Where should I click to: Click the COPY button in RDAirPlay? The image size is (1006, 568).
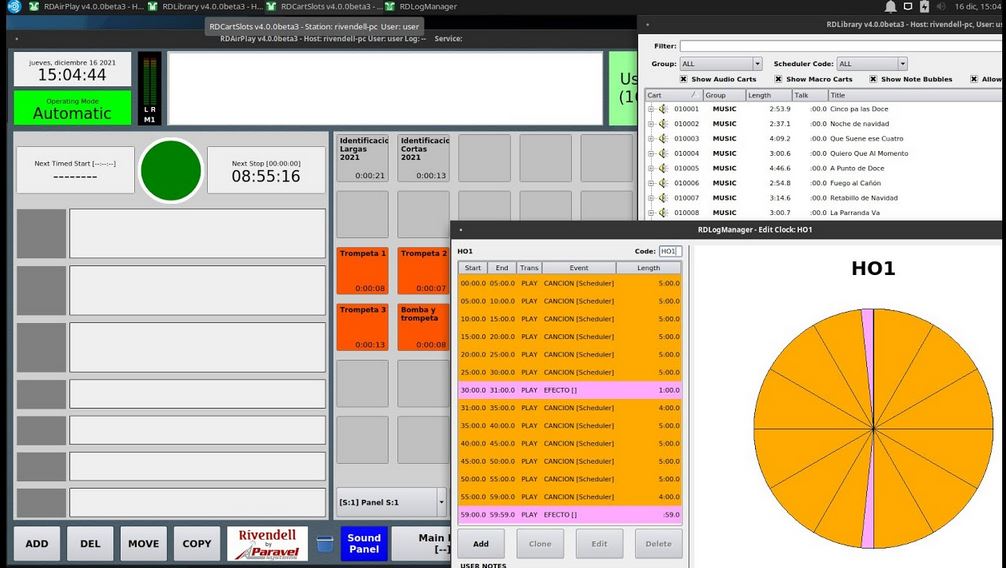coord(196,544)
